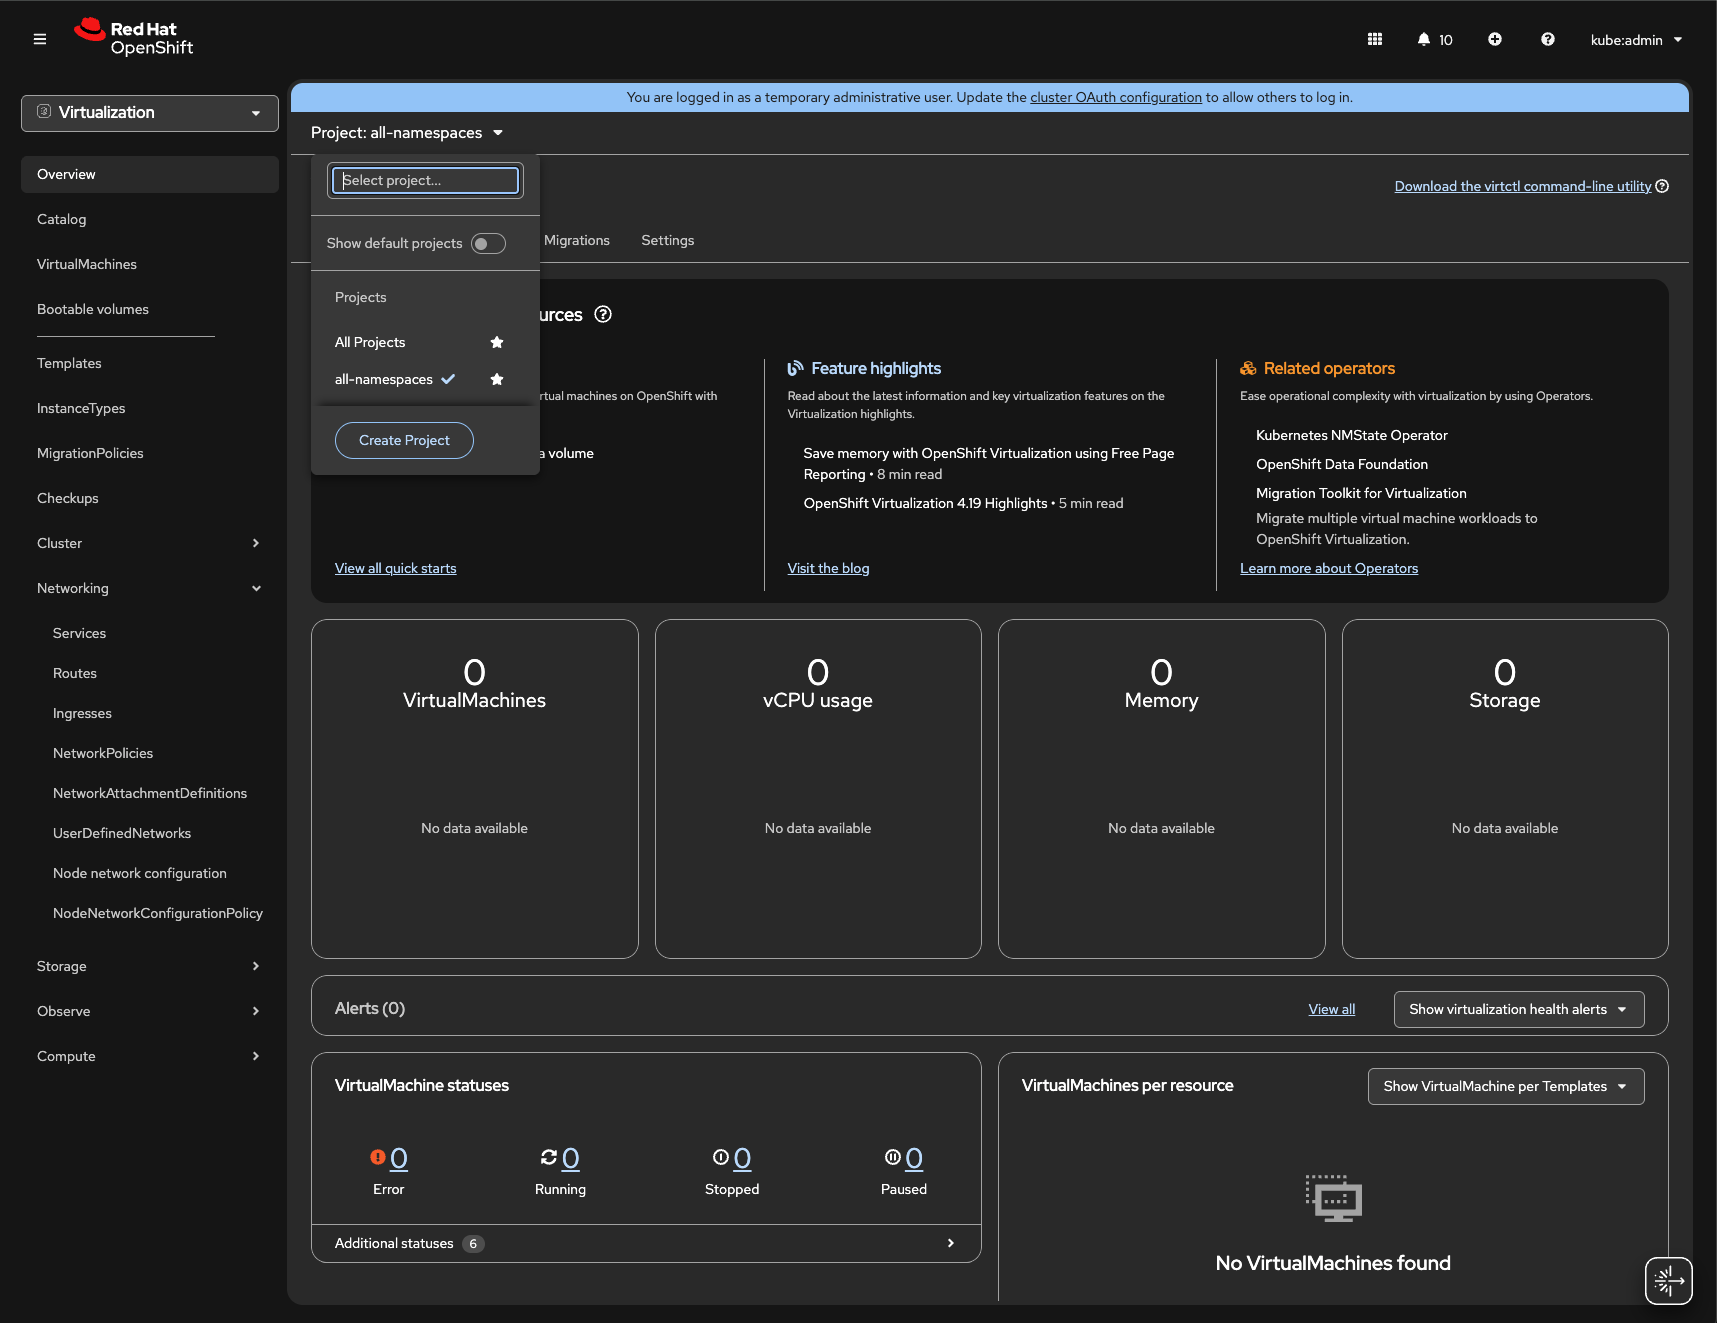Image resolution: width=1717 pixels, height=1323 pixels.
Task: Click the plus quick-create icon
Action: (1495, 39)
